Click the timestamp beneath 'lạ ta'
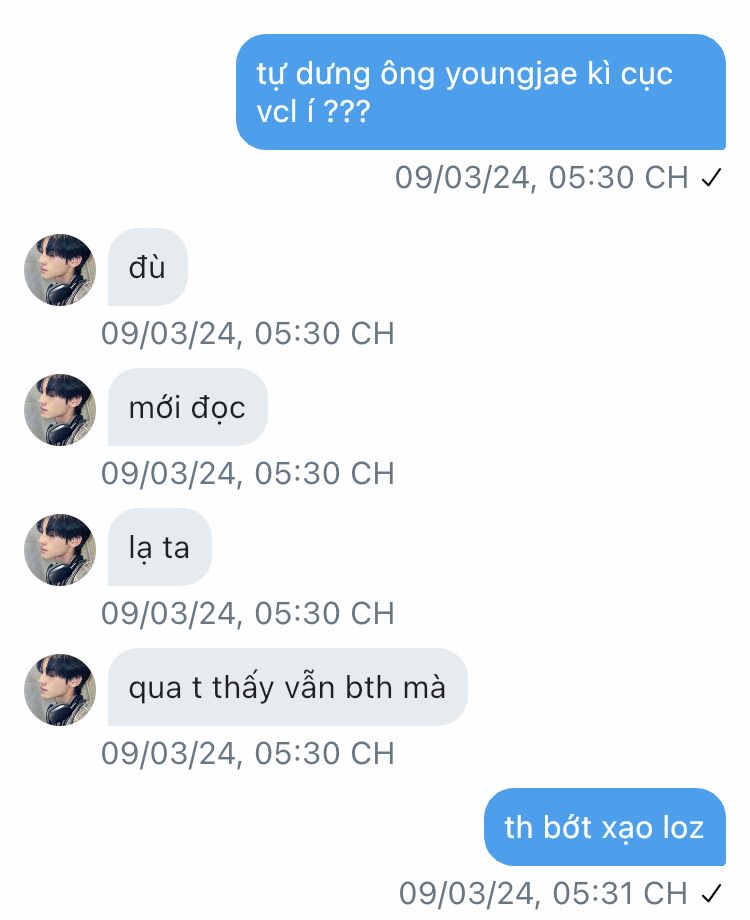Viewport: 750px width, 920px height. 248,614
